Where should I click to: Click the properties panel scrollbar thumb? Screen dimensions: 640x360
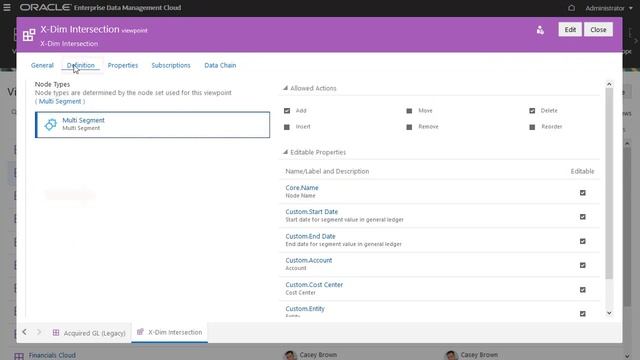[609, 184]
